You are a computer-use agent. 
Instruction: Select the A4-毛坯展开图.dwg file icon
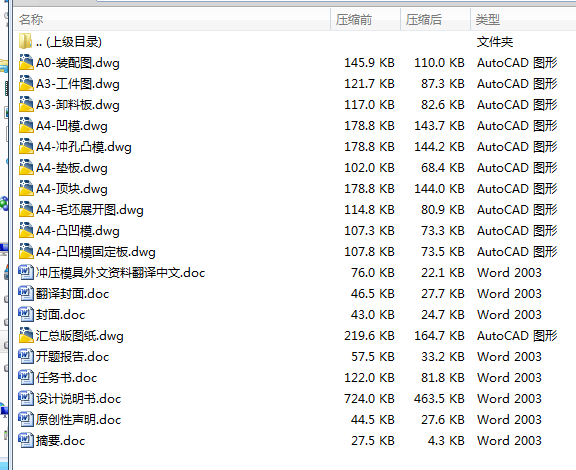26,209
